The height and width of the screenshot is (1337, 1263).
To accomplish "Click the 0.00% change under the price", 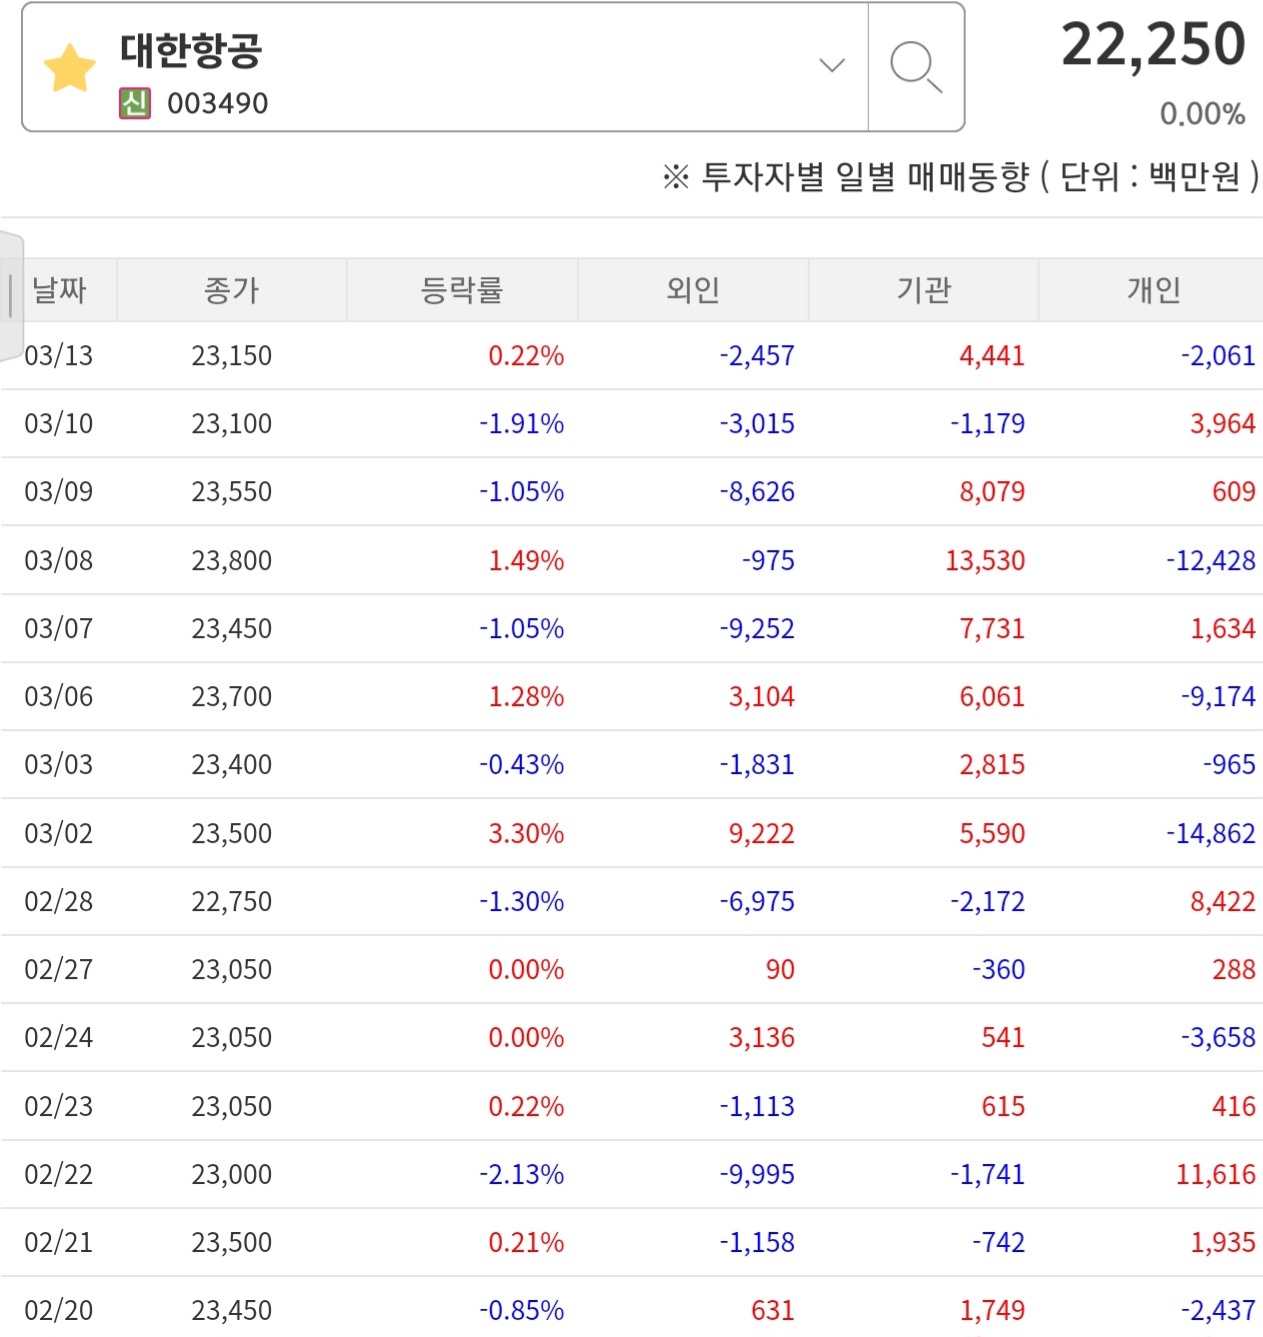I will tap(1202, 114).
